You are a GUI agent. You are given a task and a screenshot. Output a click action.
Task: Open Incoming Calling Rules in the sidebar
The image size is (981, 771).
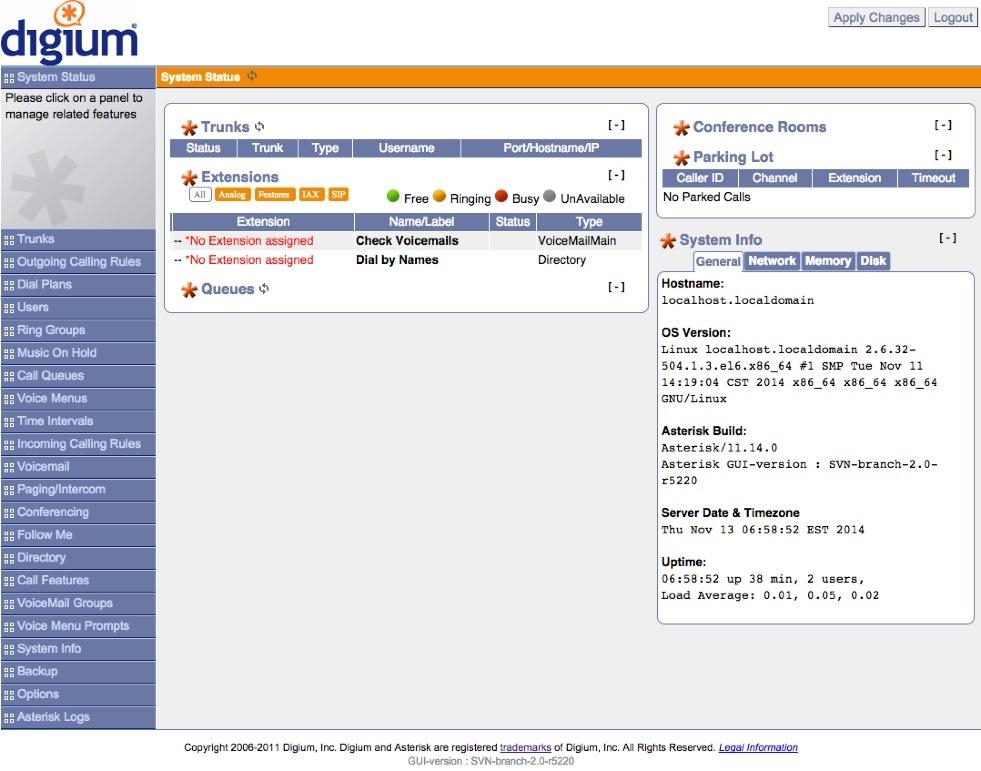pyautogui.click(x=78, y=444)
